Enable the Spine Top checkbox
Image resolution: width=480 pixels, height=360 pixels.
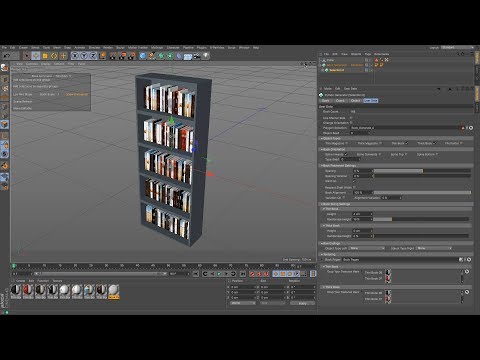[x=407, y=154]
